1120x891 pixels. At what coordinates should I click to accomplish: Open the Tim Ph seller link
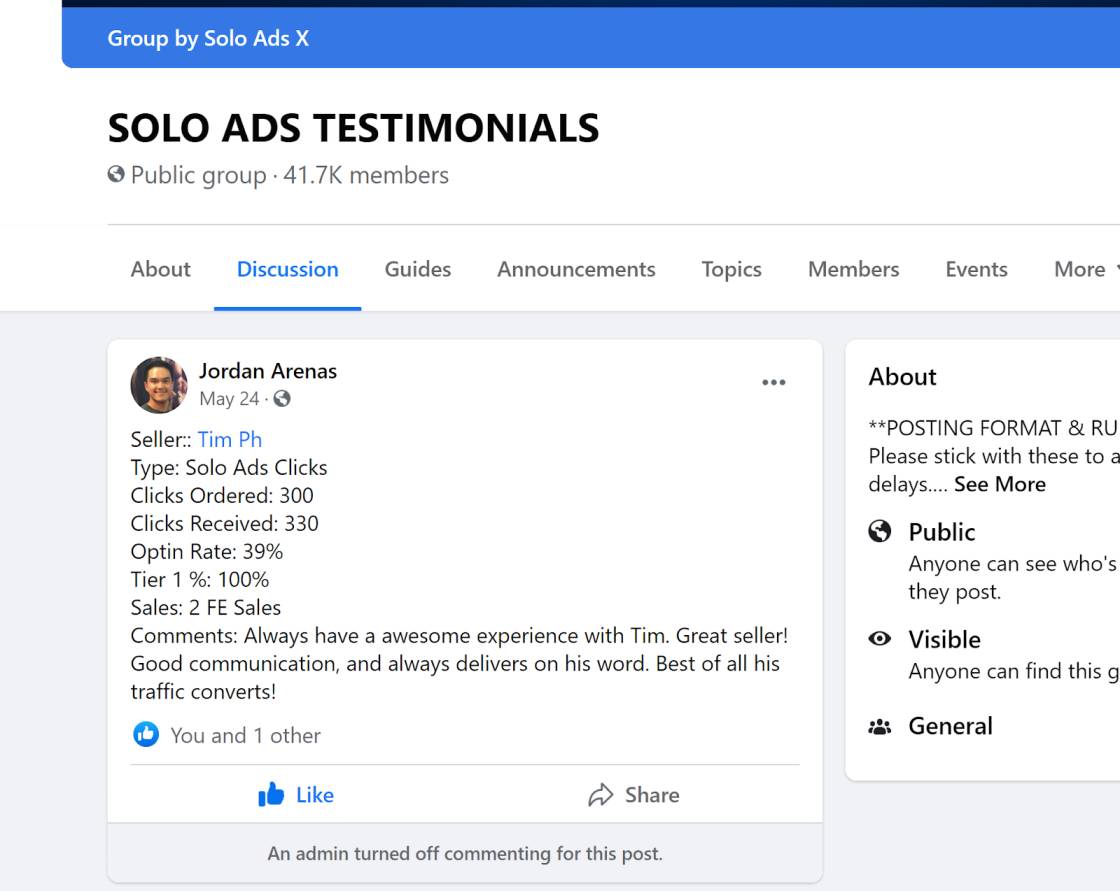(230, 439)
